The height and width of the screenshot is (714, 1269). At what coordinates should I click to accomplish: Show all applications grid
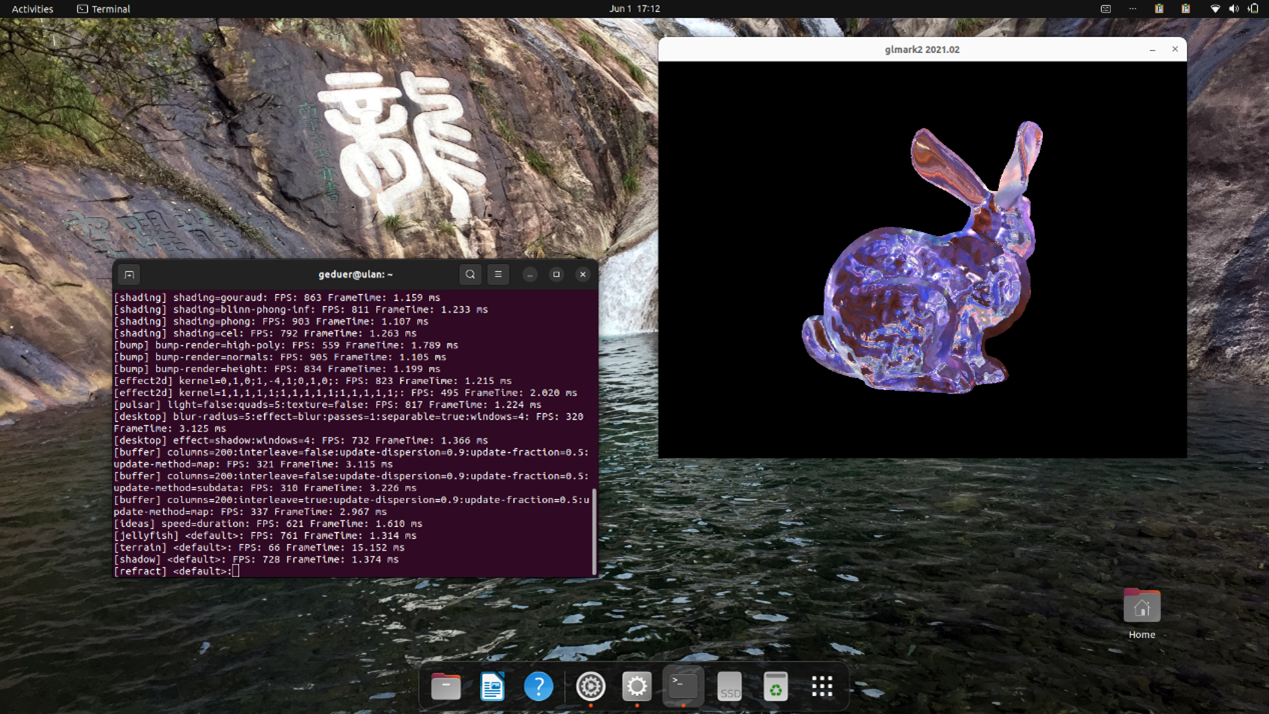[822, 686]
